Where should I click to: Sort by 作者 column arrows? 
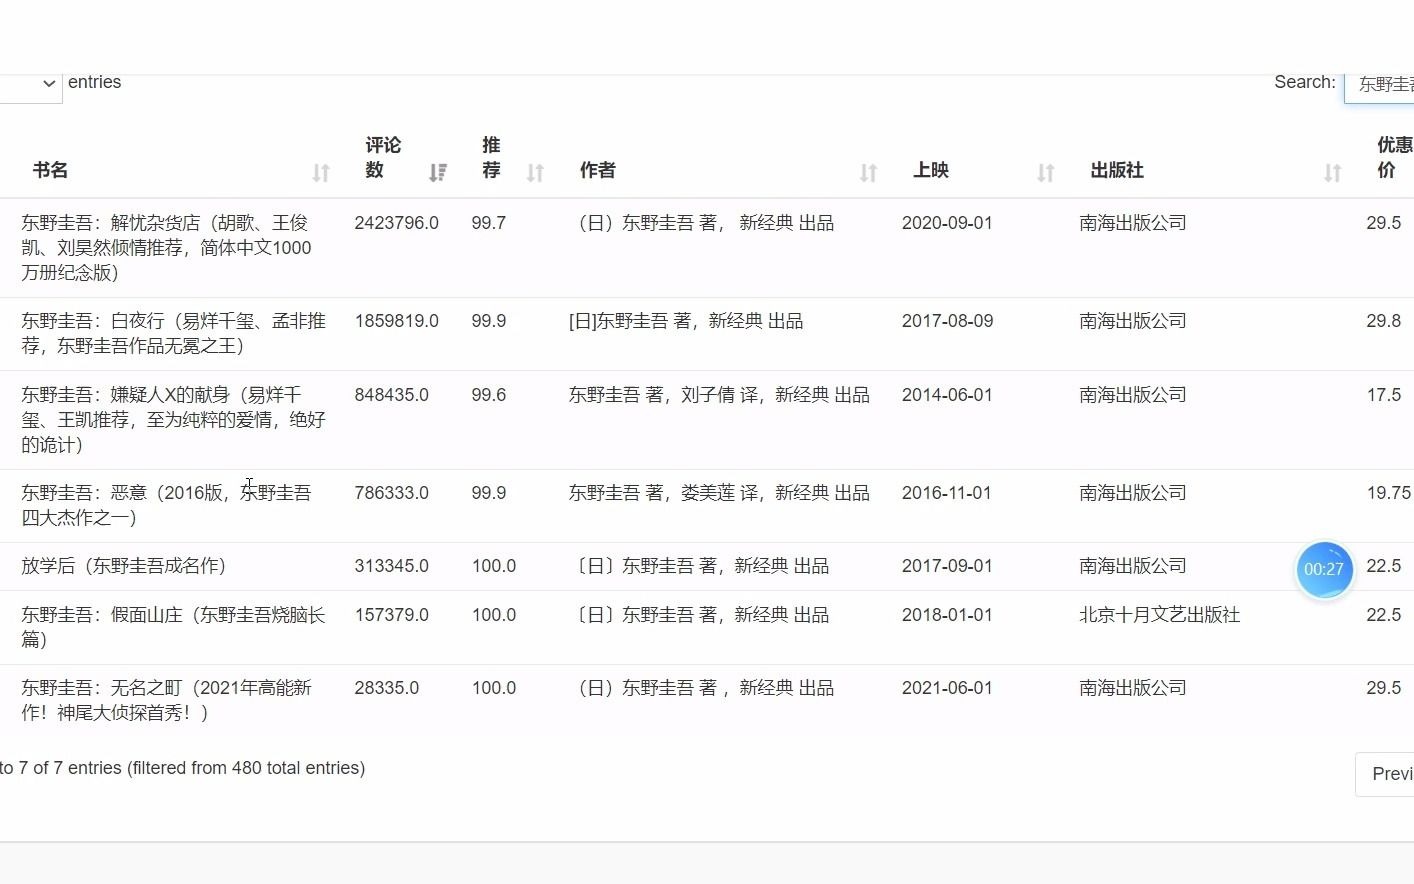click(x=868, y=173)
